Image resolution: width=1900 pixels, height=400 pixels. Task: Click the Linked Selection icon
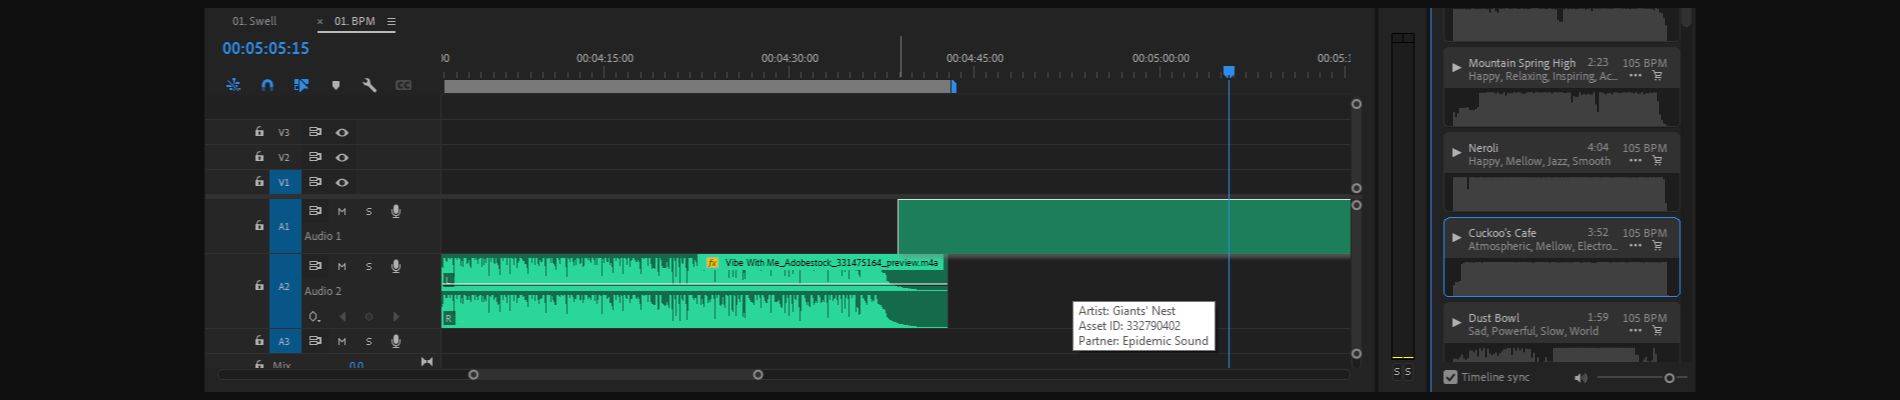pyautogui.click(x=301, y=86)
